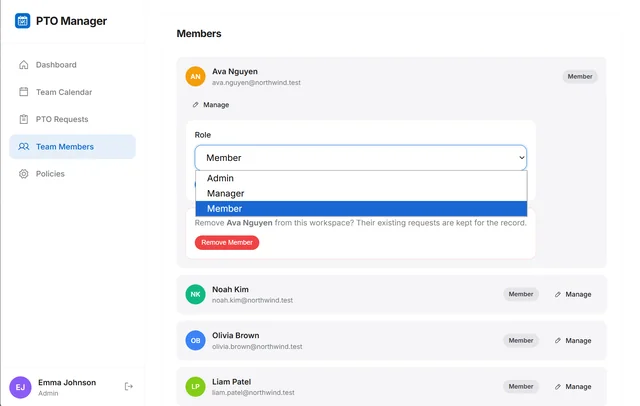Click the Remove Member button
Screen dimensions: 640x406
(x=227, y=242)
